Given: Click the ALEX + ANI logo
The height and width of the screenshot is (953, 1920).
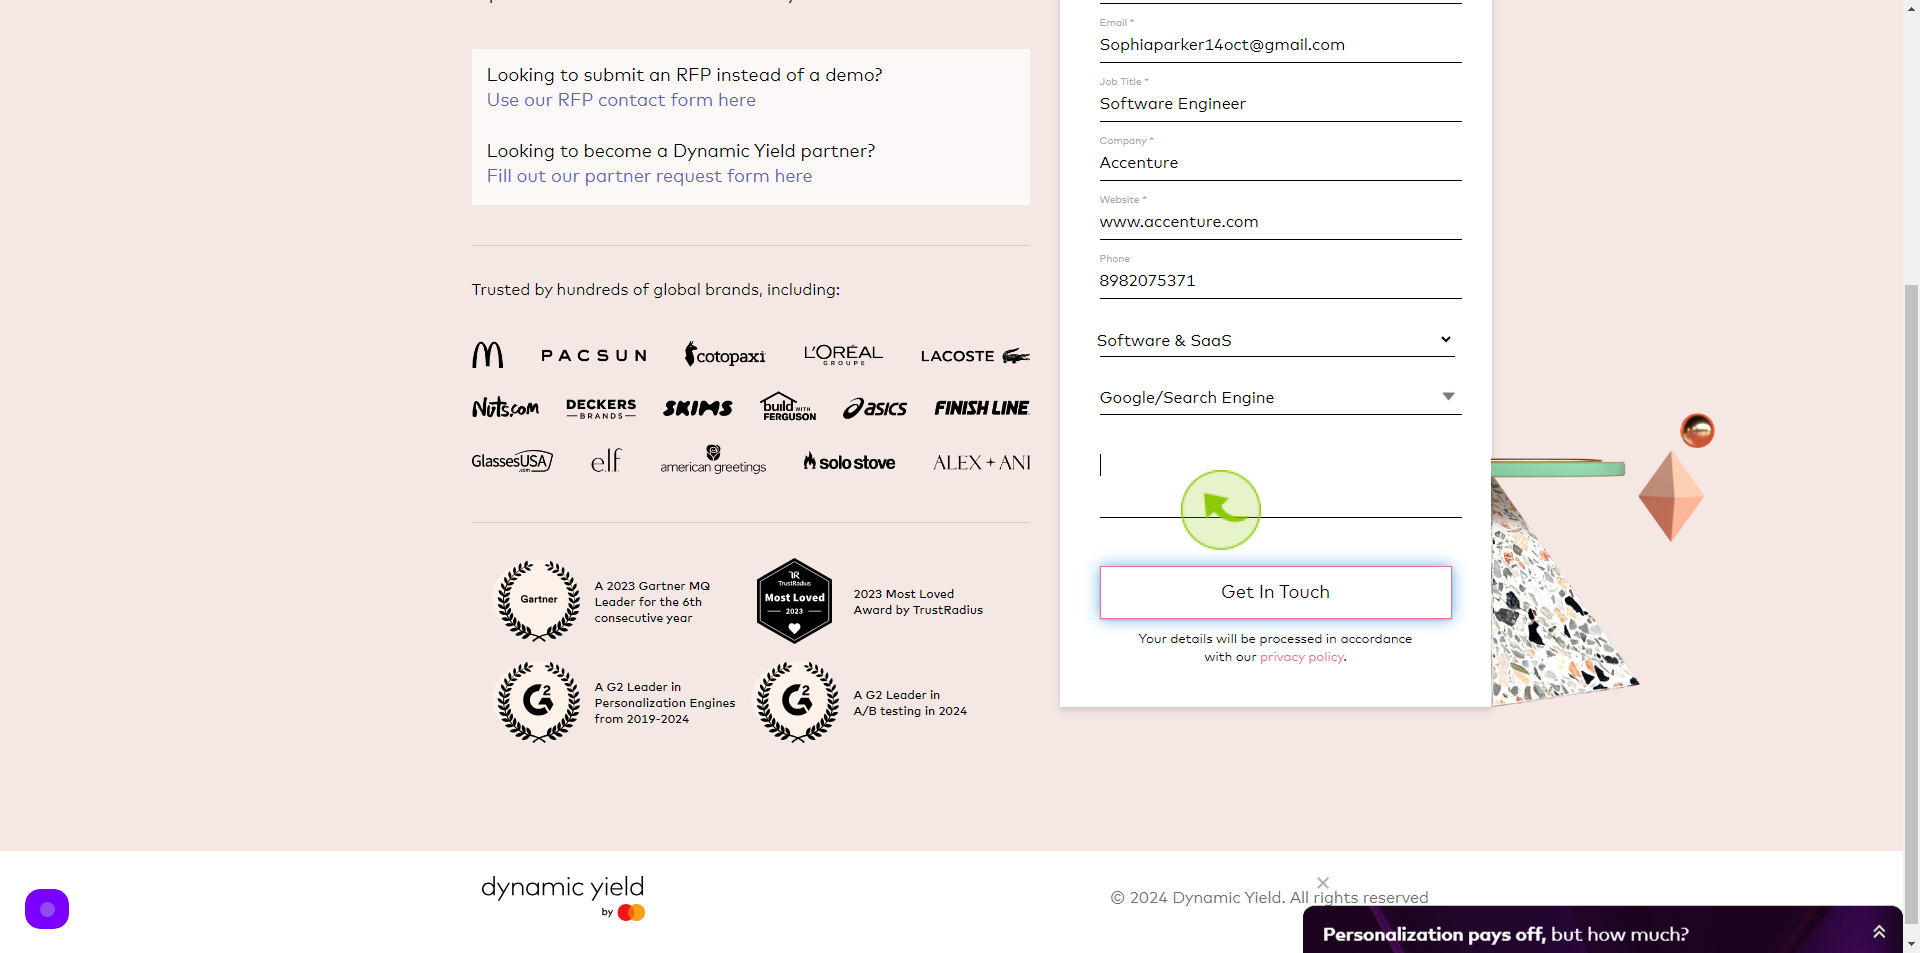Looking at the screenshot, I should (982, 463).
